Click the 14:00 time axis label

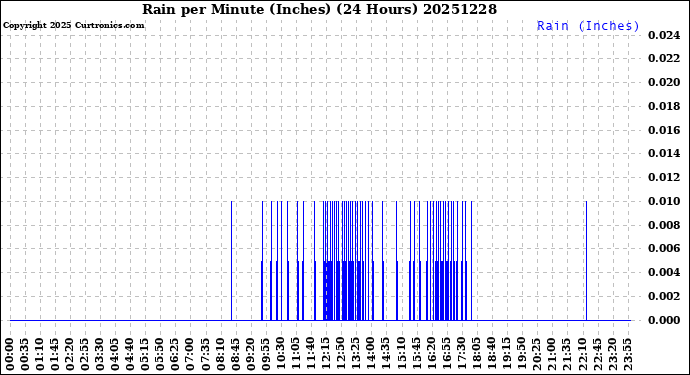[371, 355]
